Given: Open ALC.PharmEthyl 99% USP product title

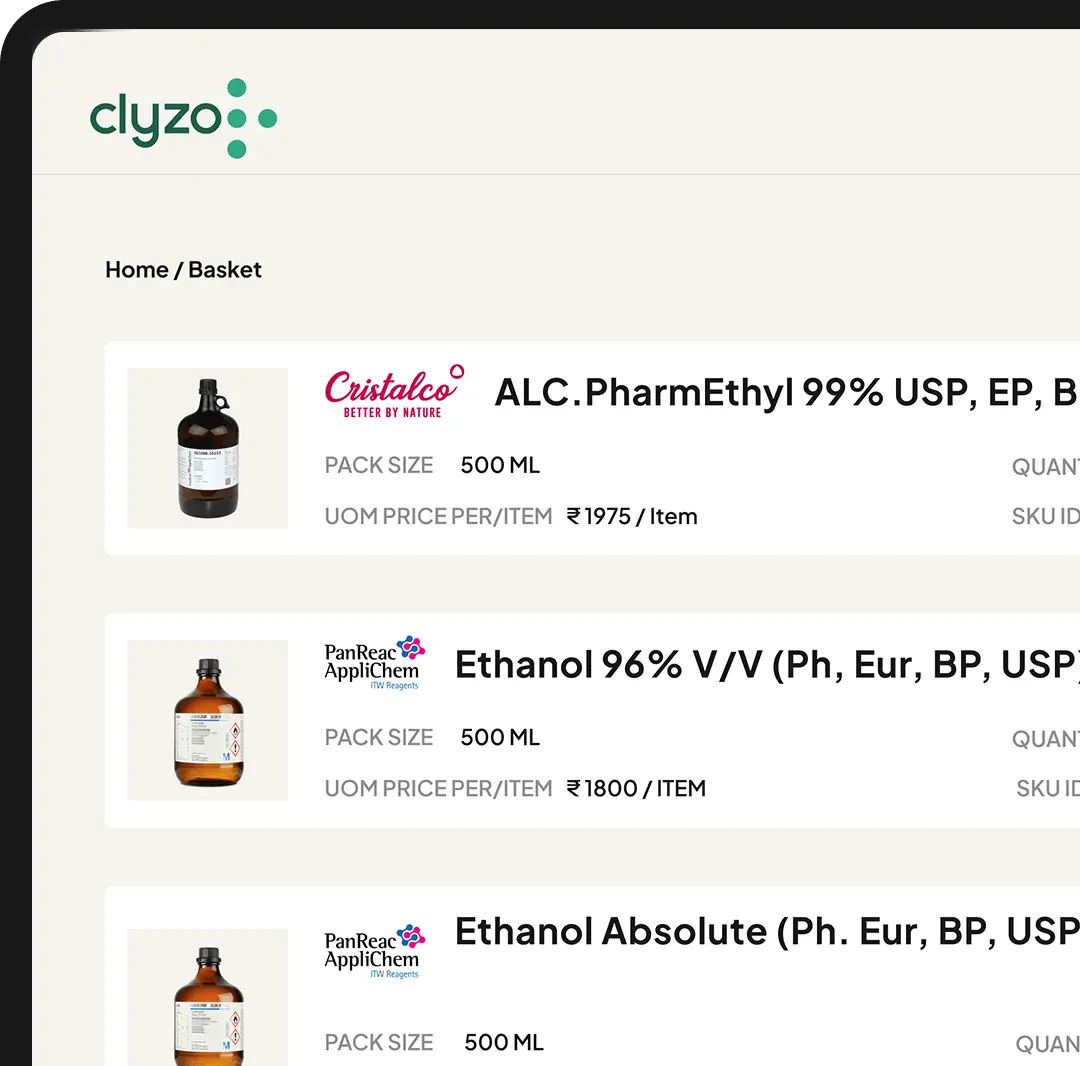Looking at the screenshot, I should (787, 393).
